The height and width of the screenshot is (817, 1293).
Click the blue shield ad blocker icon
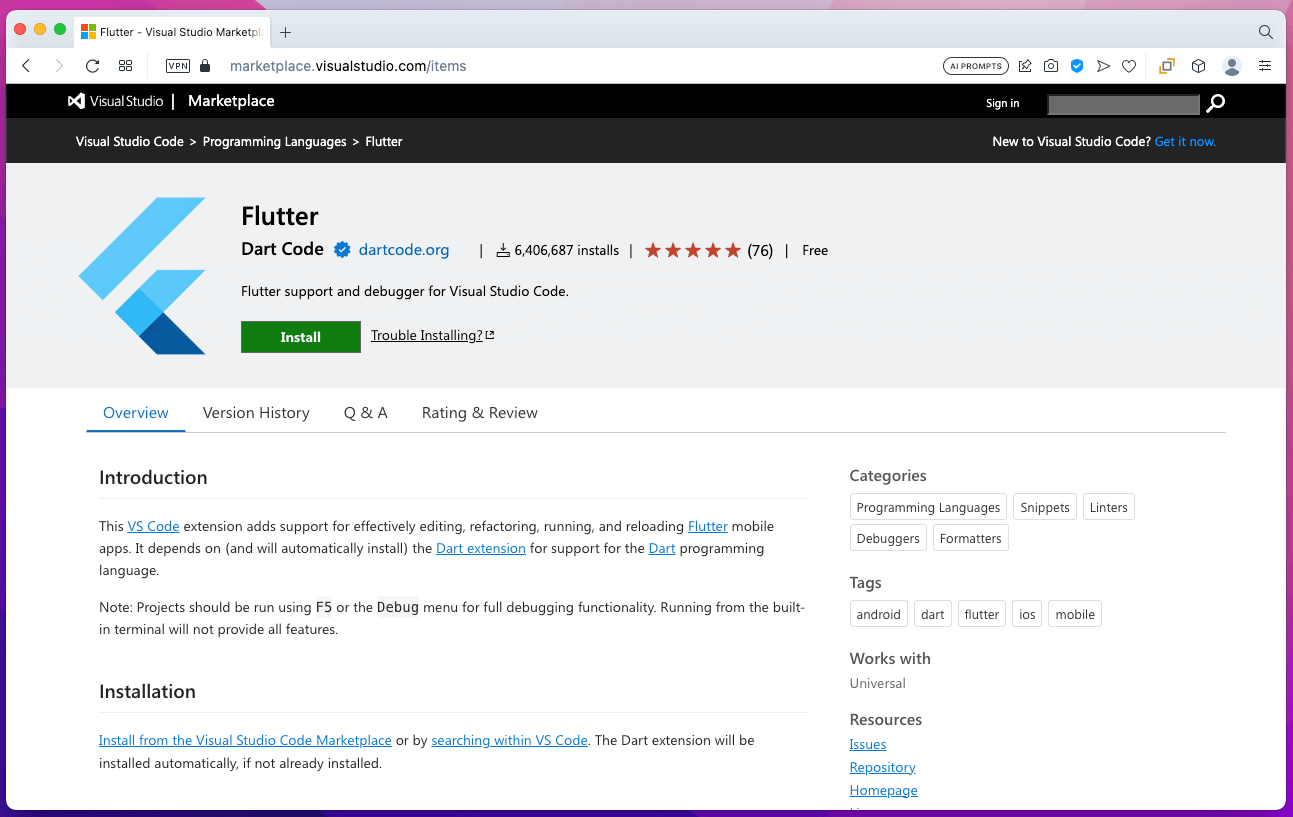pyautogui.click(x=1077, y=66)
